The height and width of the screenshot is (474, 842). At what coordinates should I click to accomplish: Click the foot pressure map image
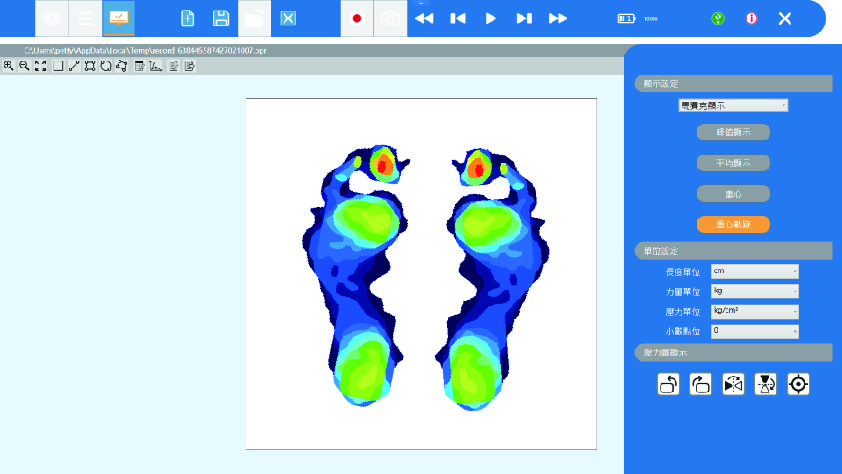click(x=421, y=275)
